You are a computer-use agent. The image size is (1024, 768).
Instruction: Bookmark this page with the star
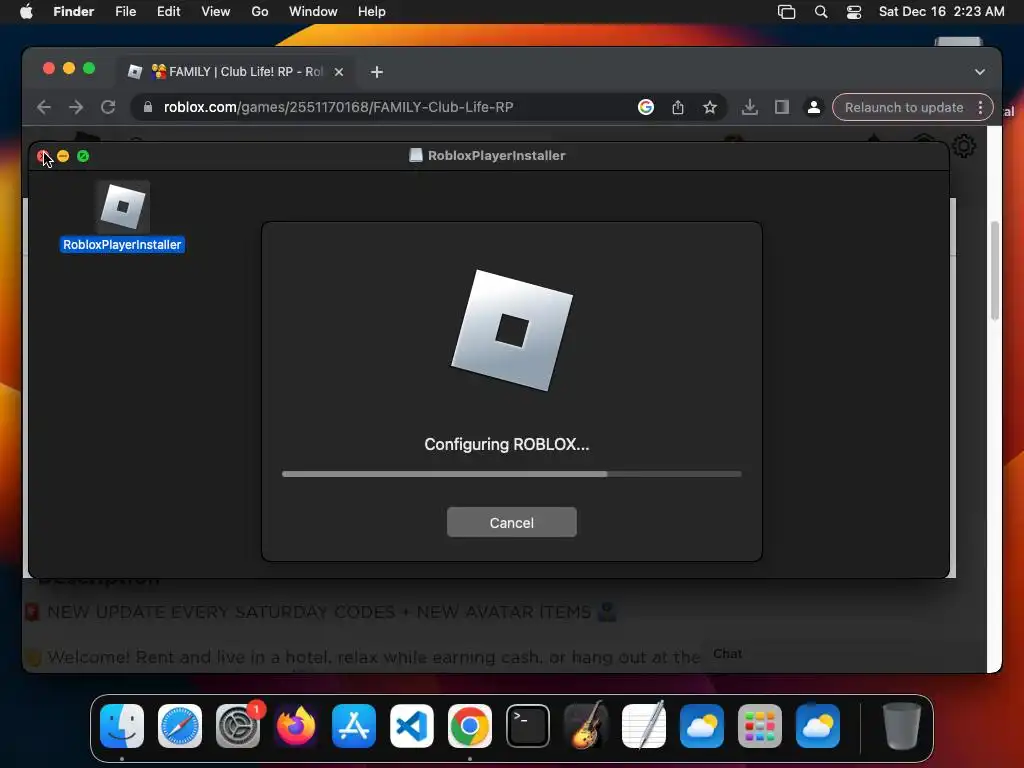pyautogui.click(x=710, y=107)
